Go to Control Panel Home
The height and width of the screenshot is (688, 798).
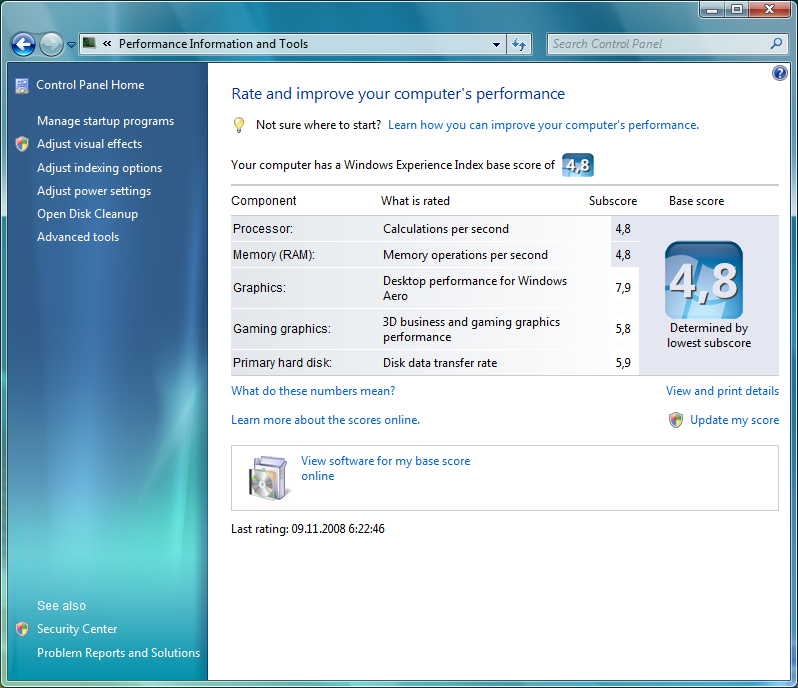(x=90, y=85)
